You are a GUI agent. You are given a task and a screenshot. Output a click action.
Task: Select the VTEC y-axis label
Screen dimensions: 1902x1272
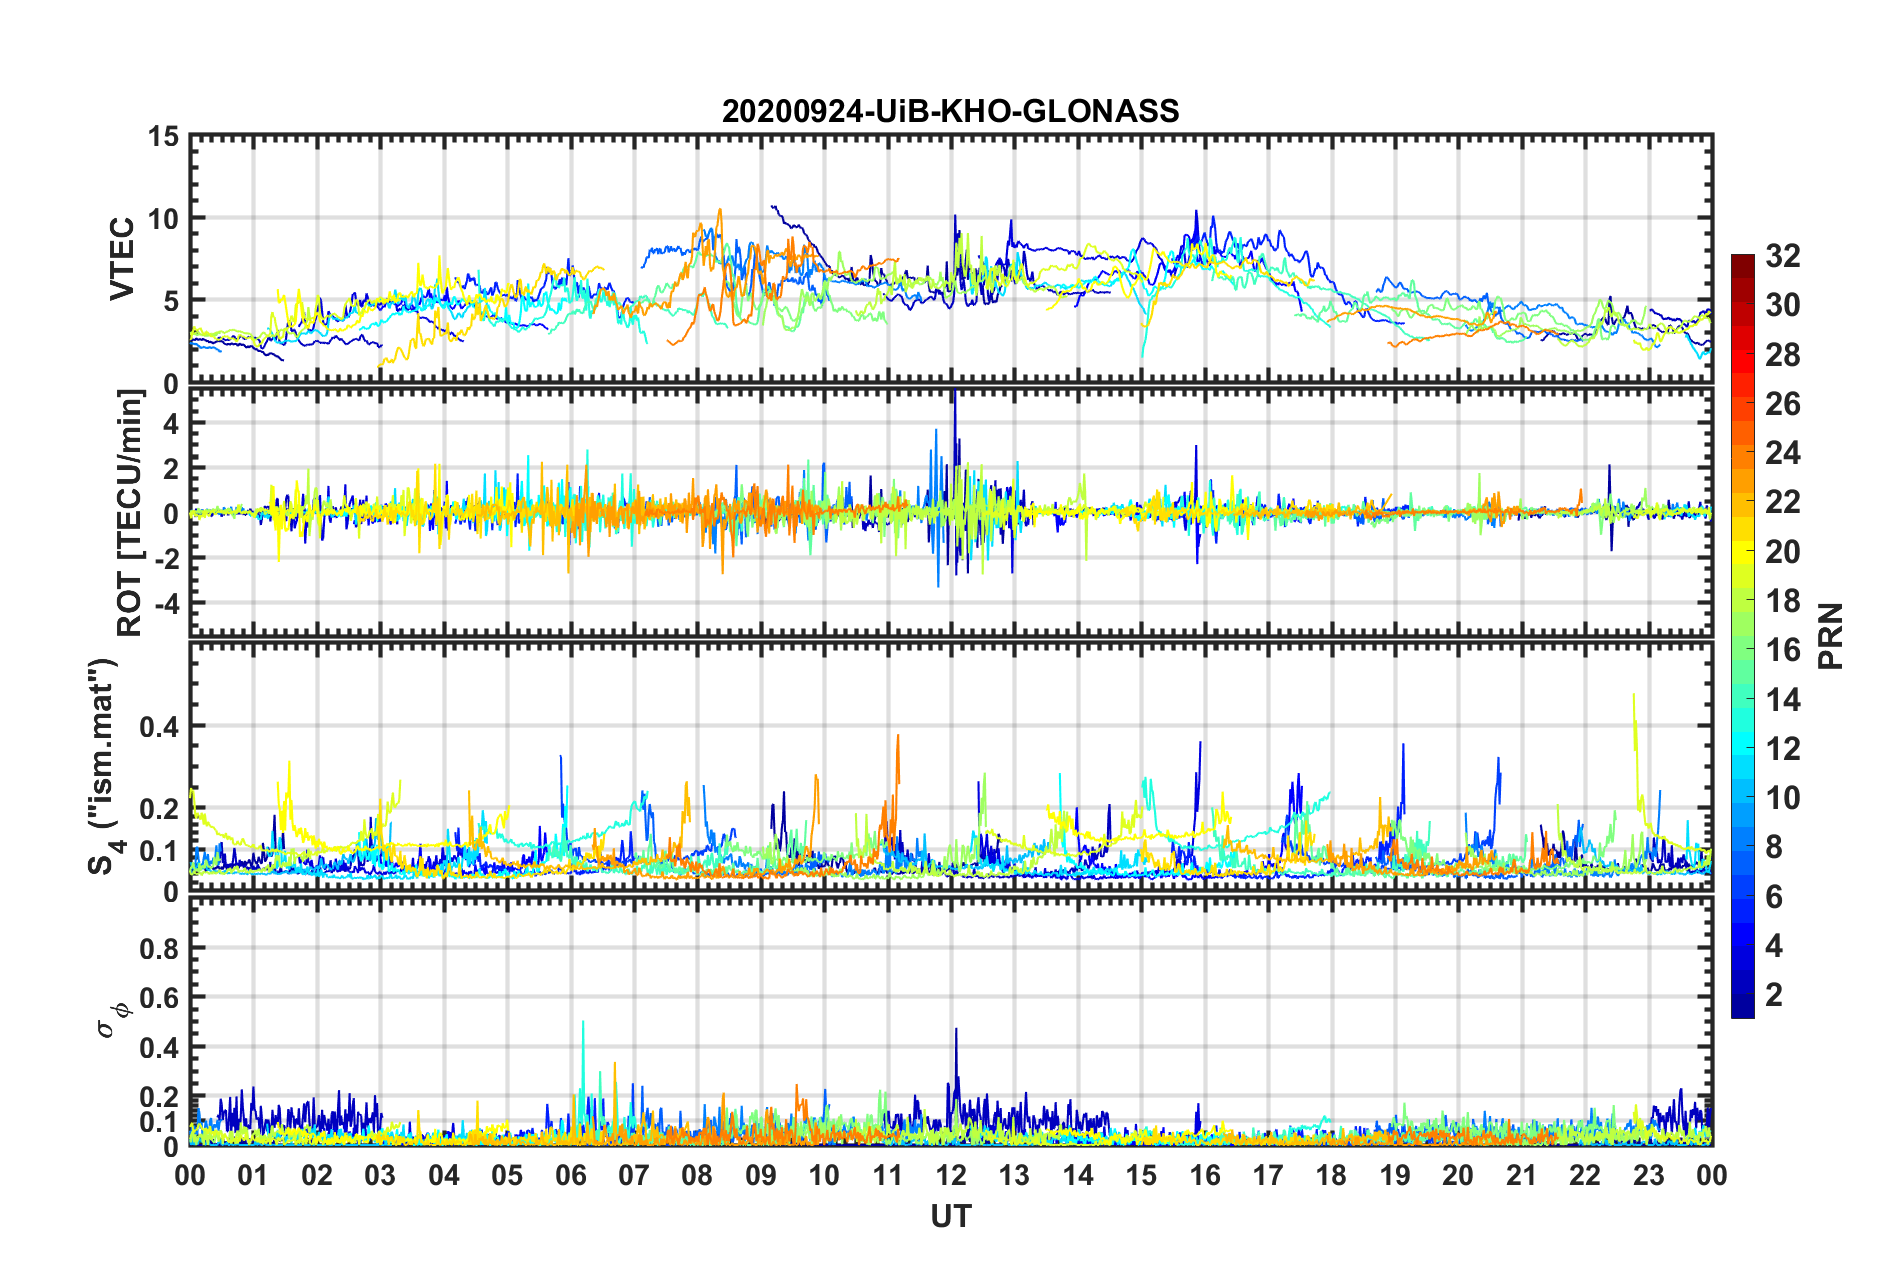122,258
